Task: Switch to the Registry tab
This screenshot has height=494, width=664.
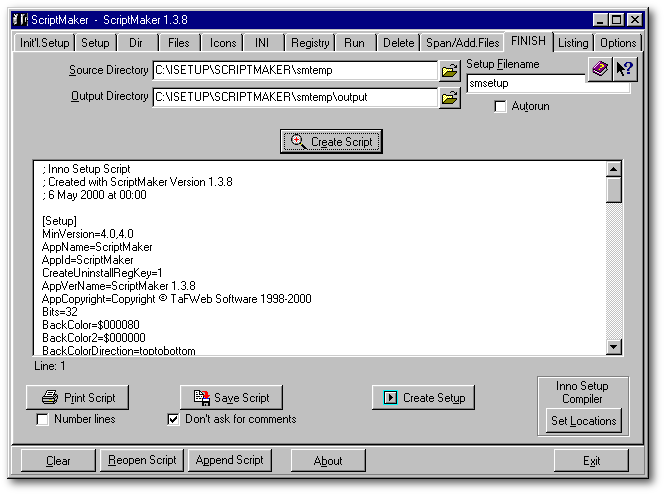Action: (x=310, y=43)
